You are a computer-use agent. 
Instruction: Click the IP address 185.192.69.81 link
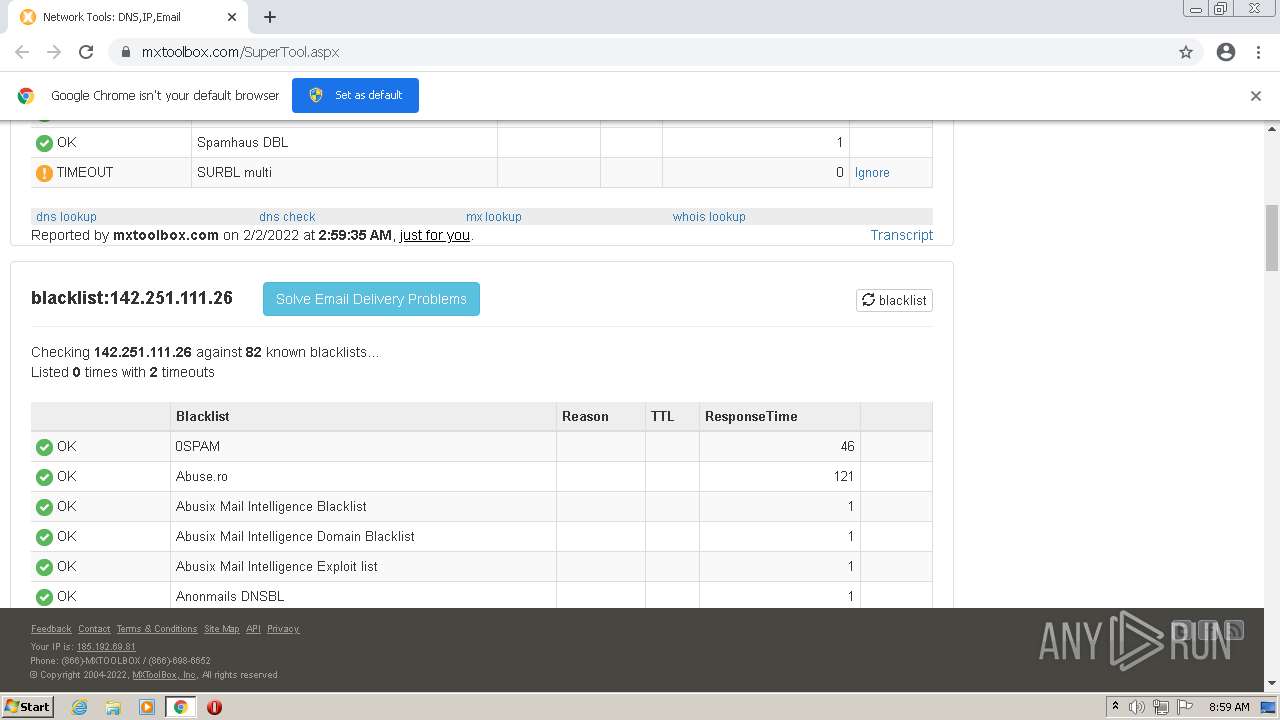[x=106, y=647]
